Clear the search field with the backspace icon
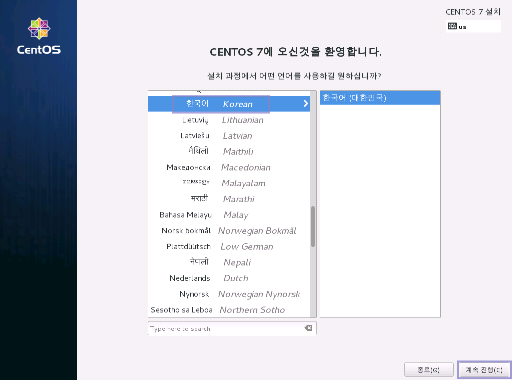This screenshot has width=512, height=384. 309,328
